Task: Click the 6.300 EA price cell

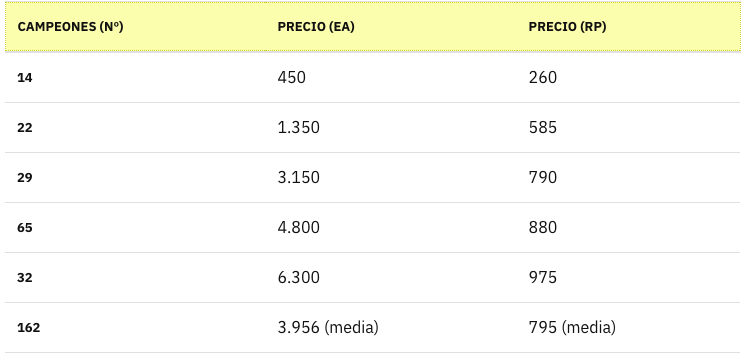Action: click(x=299, y=278)
